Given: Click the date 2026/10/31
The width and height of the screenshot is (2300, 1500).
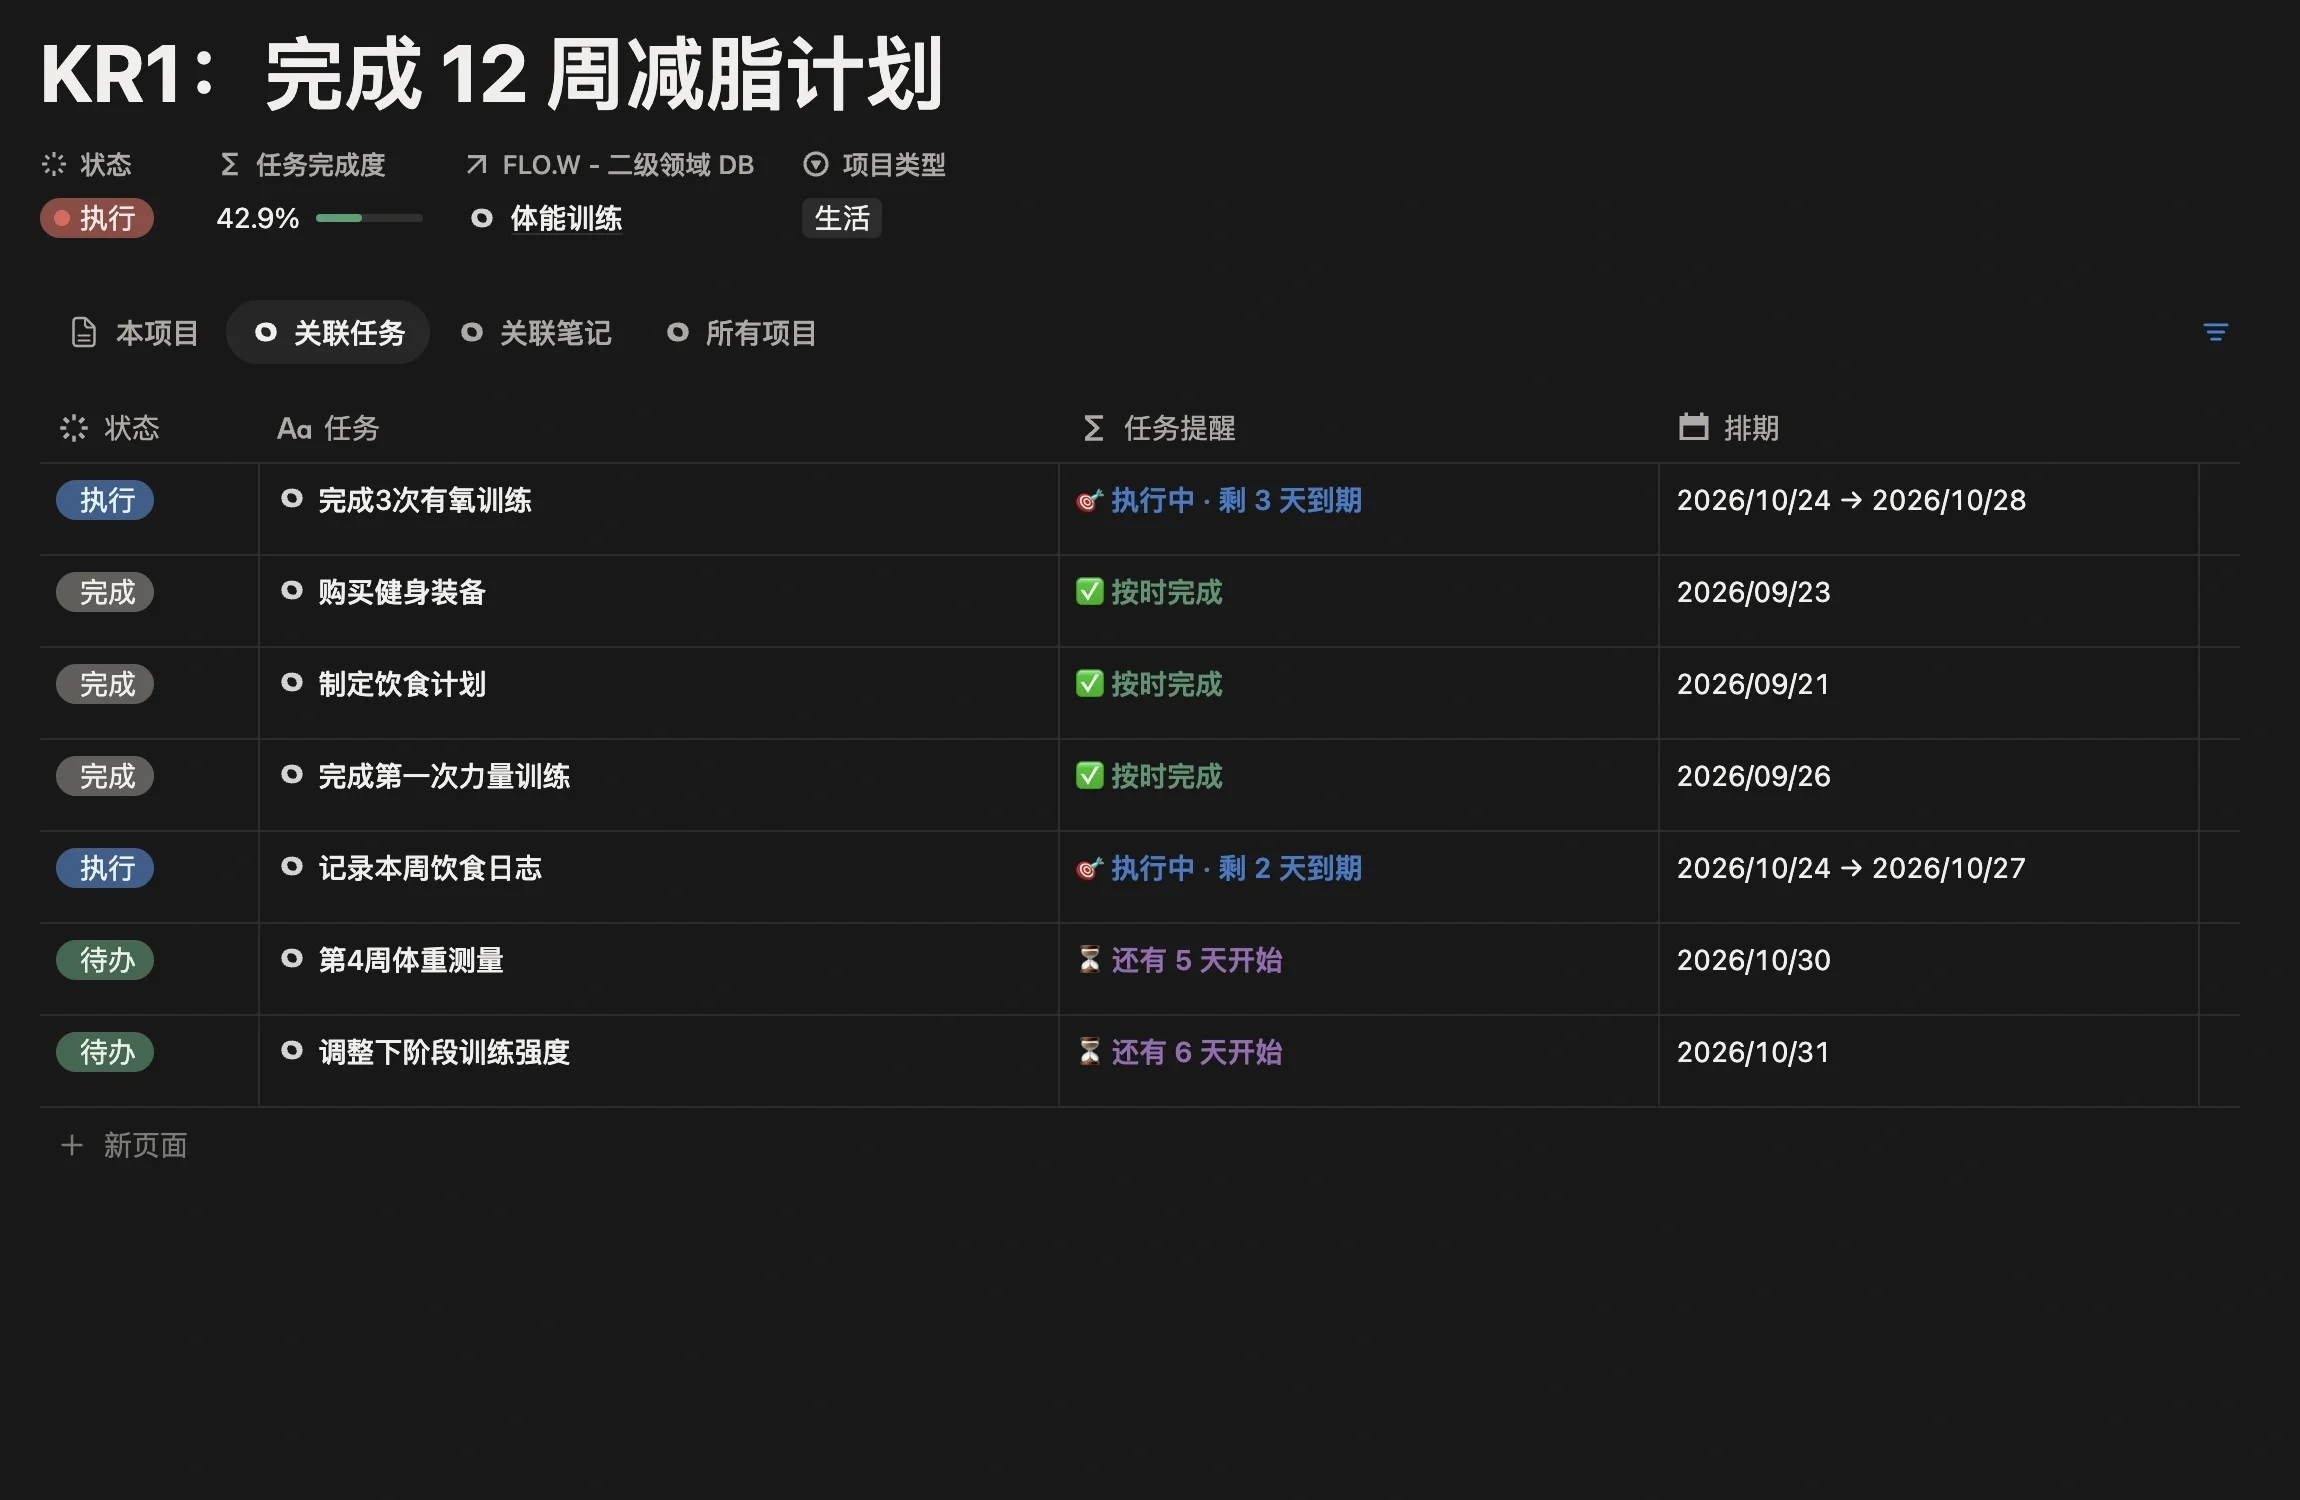Looking at the screenshot, I should point(1753,1052).
